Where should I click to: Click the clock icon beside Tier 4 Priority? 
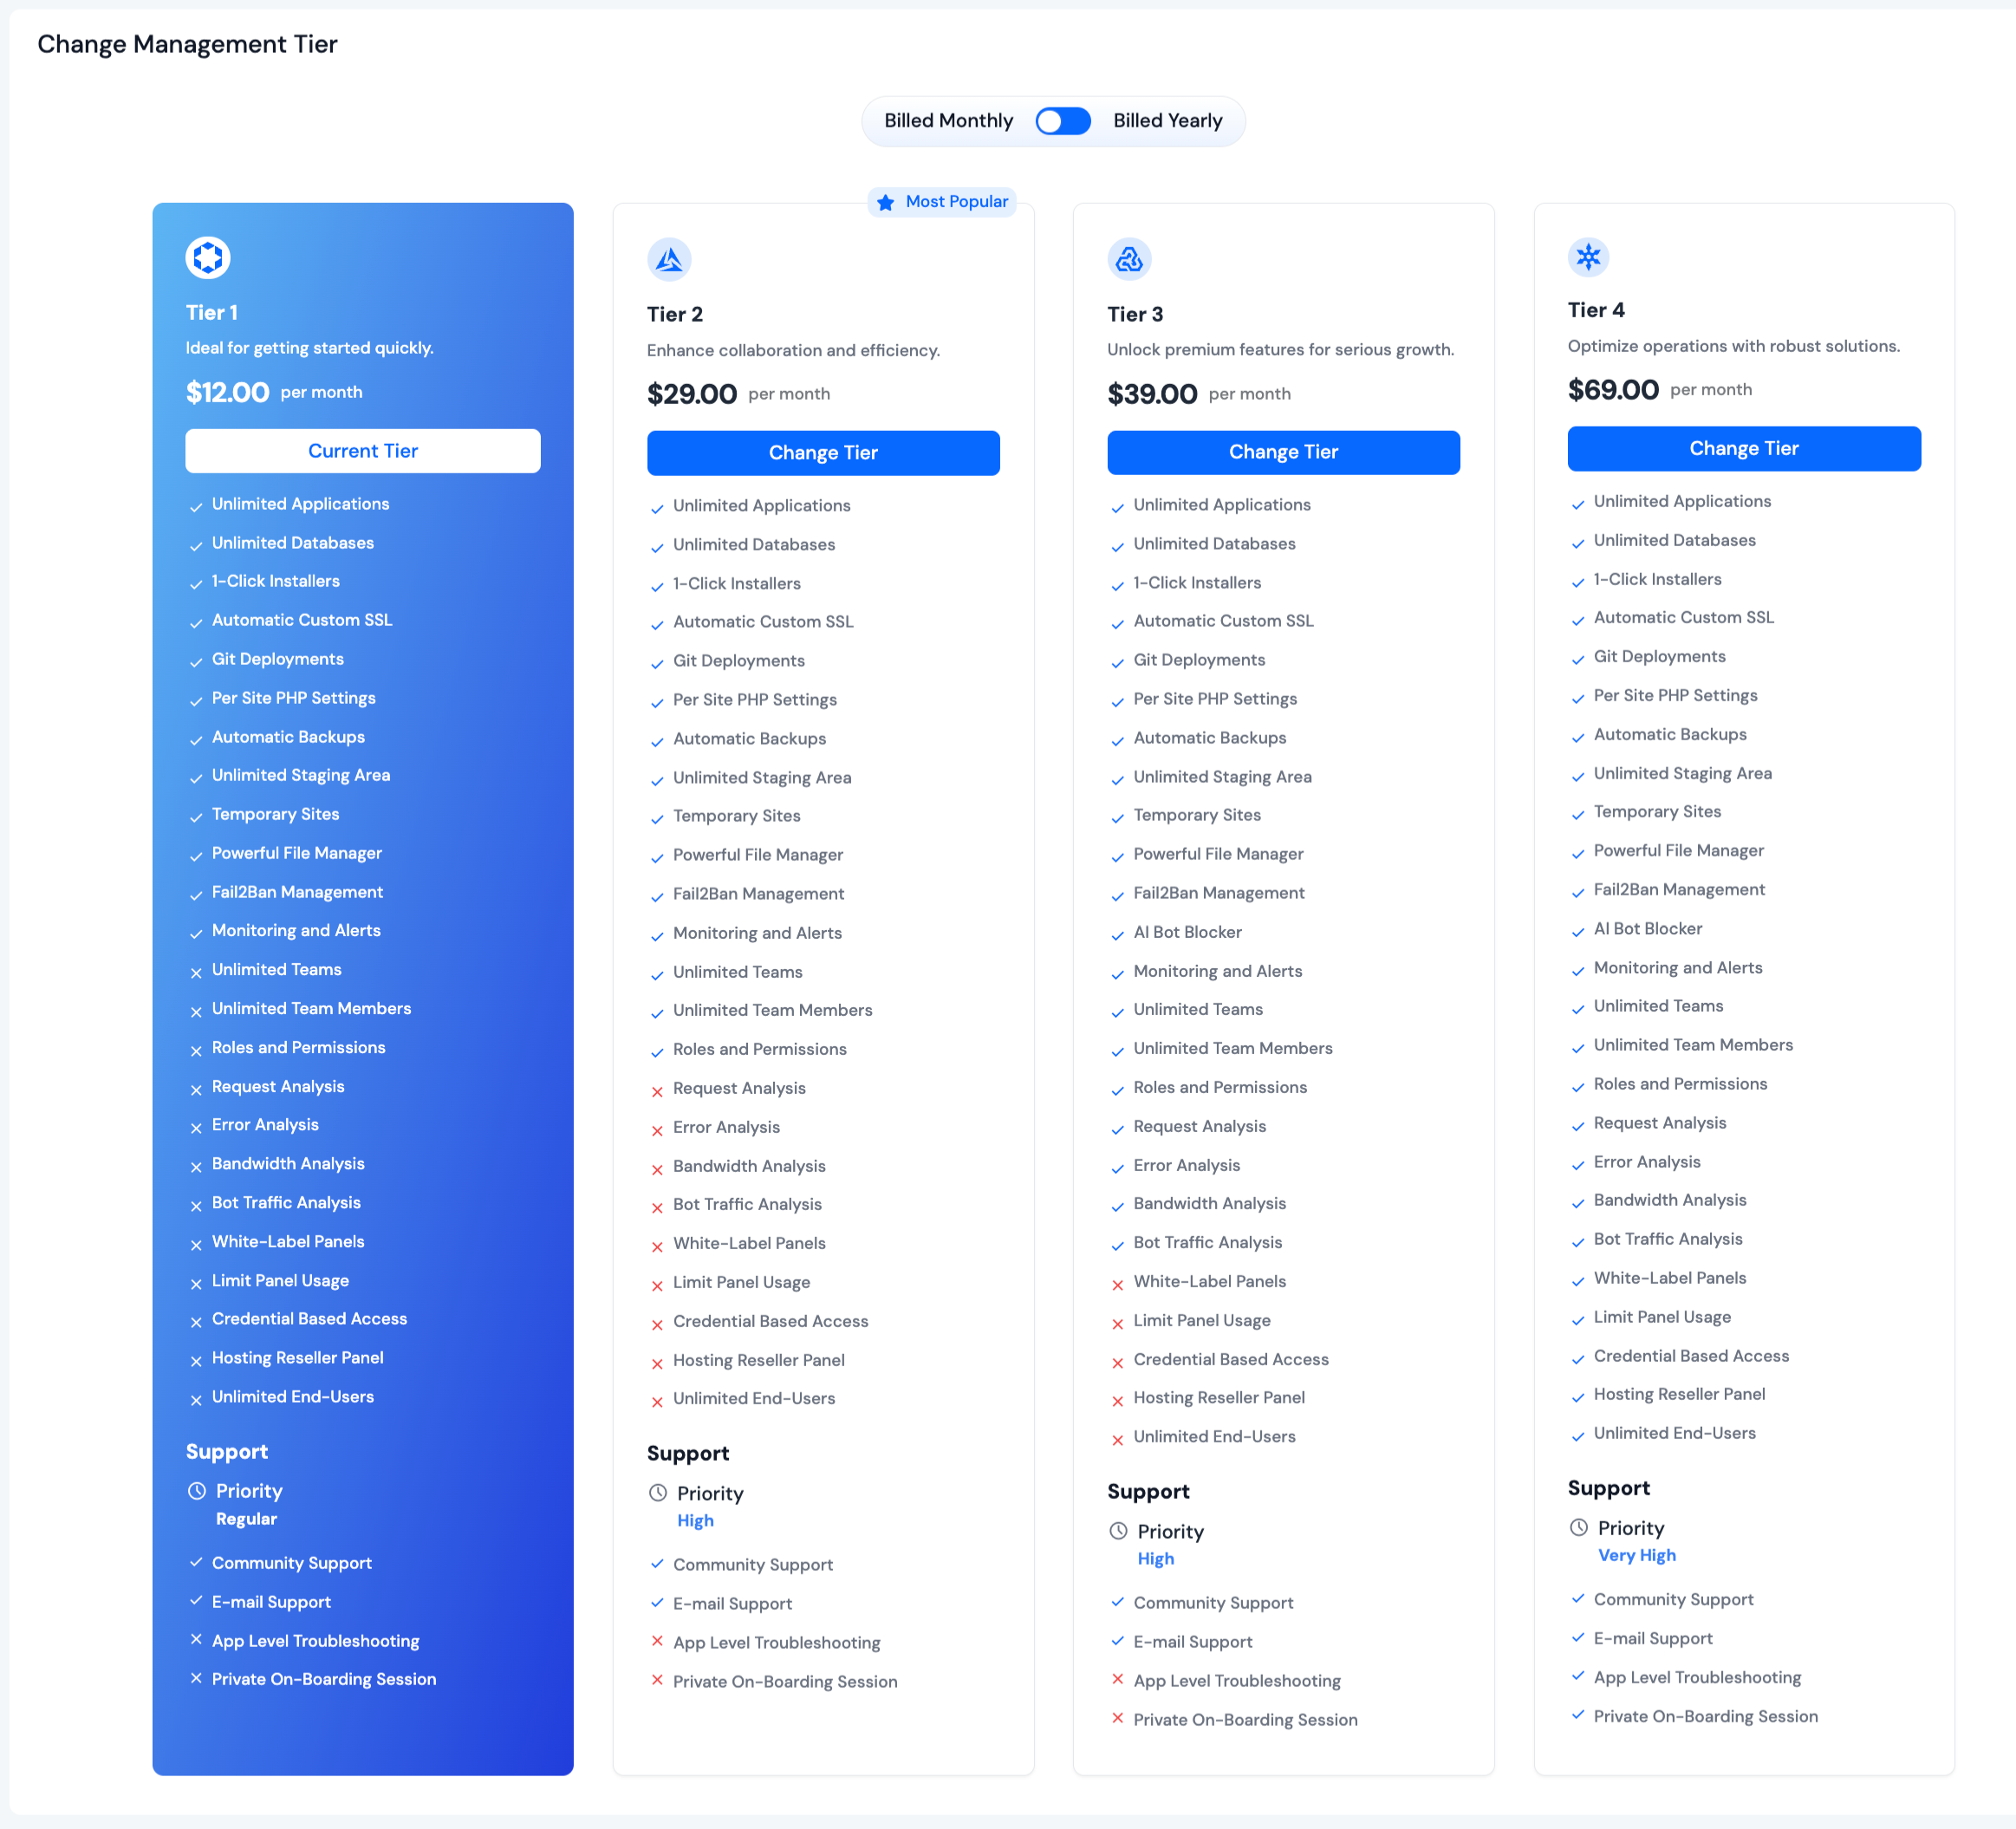[x=1579, y=1528]
